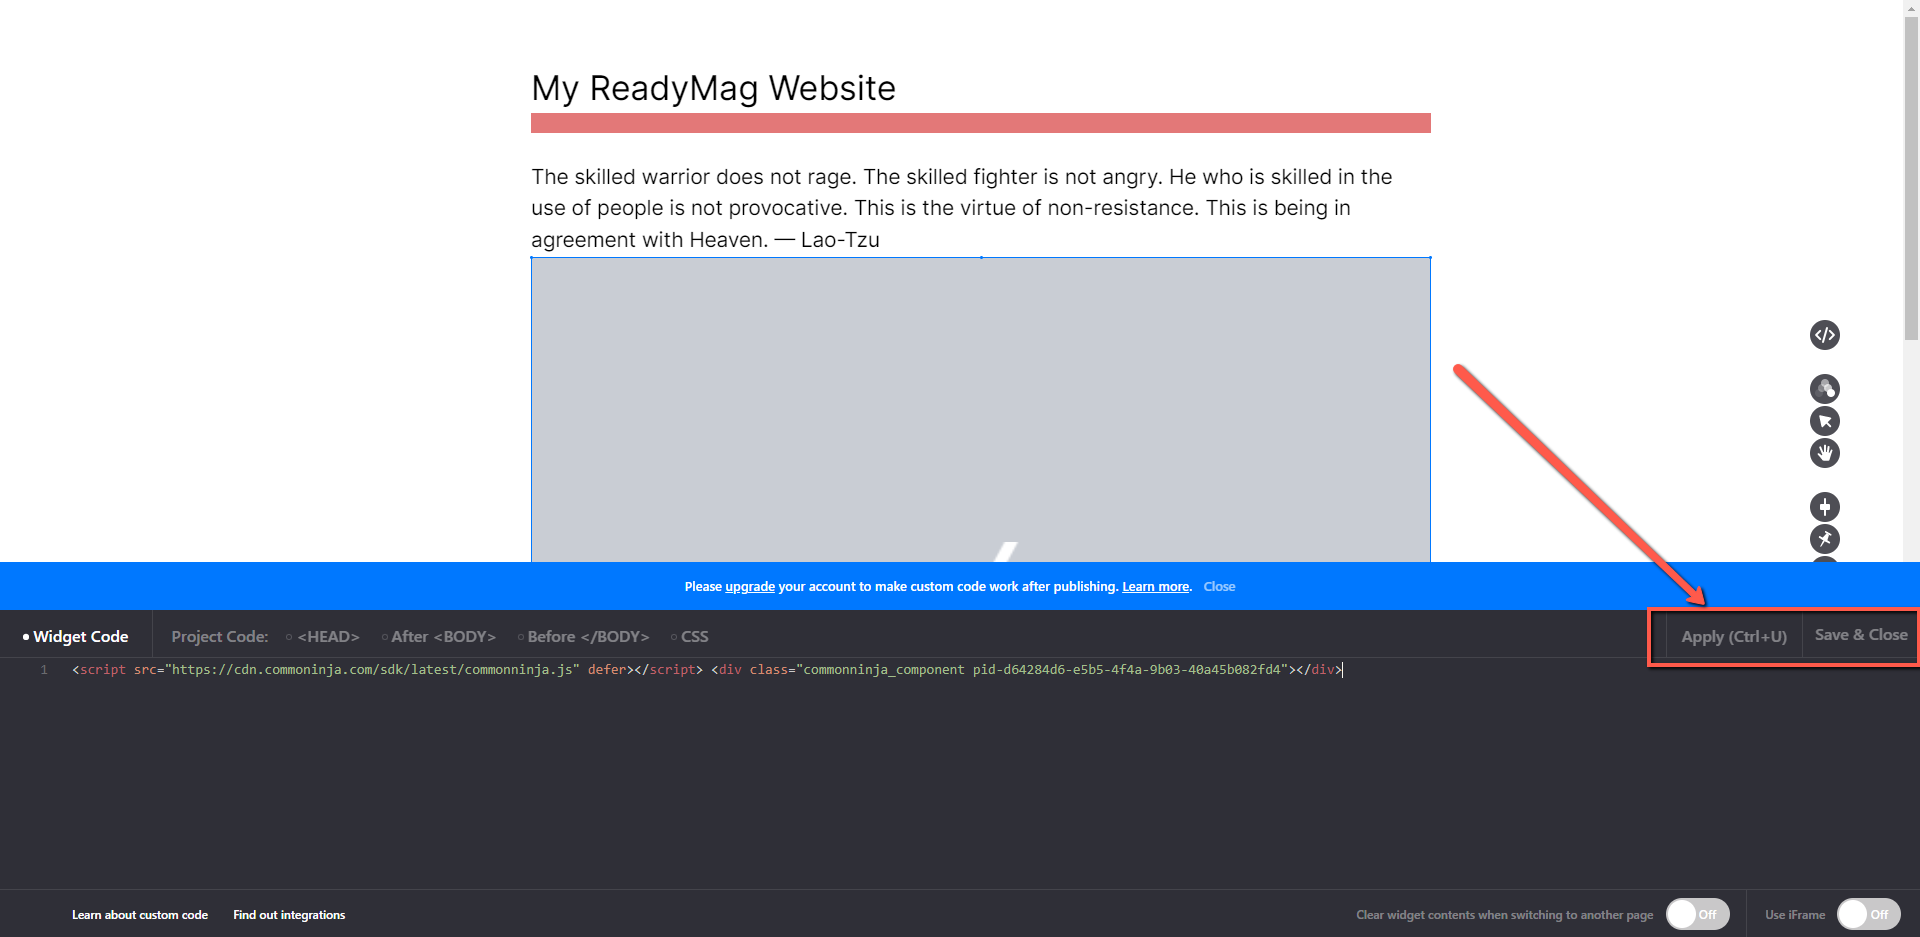This screenshot has height=937, width=1920.
Task: Select the Before </BODY> option
Action: [583, 636]
